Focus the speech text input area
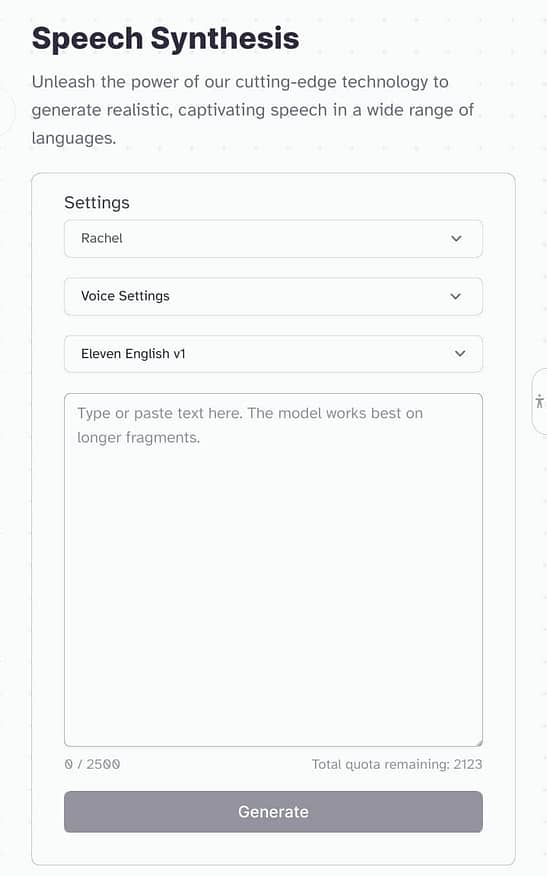Viewport: 547px width, 876px height. click(x=273, y=570)
